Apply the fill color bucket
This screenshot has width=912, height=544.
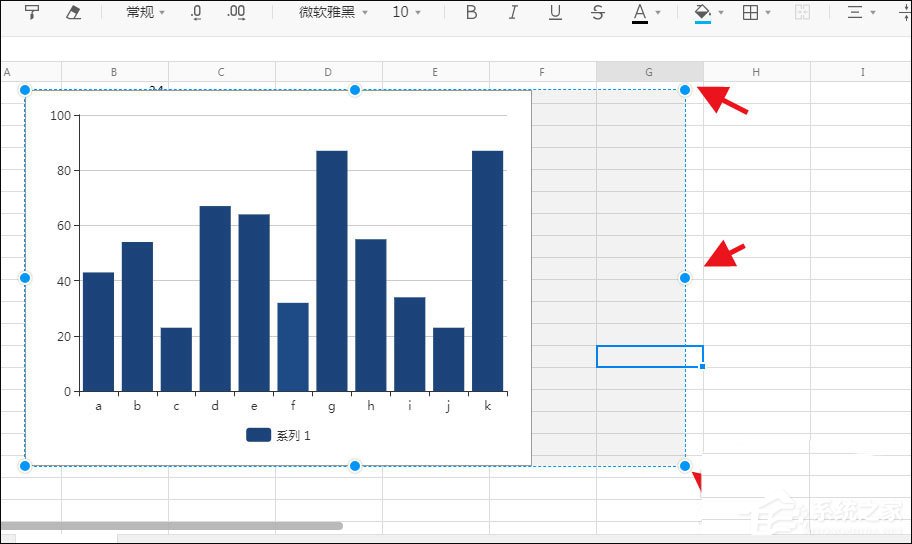pos(703,13)
